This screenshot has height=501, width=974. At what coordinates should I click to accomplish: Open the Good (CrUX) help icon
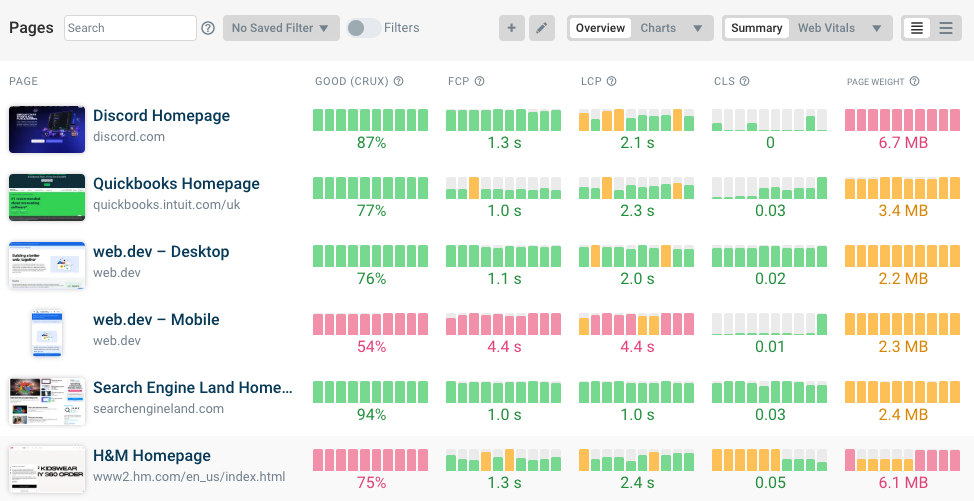click(x=399, y=81)
